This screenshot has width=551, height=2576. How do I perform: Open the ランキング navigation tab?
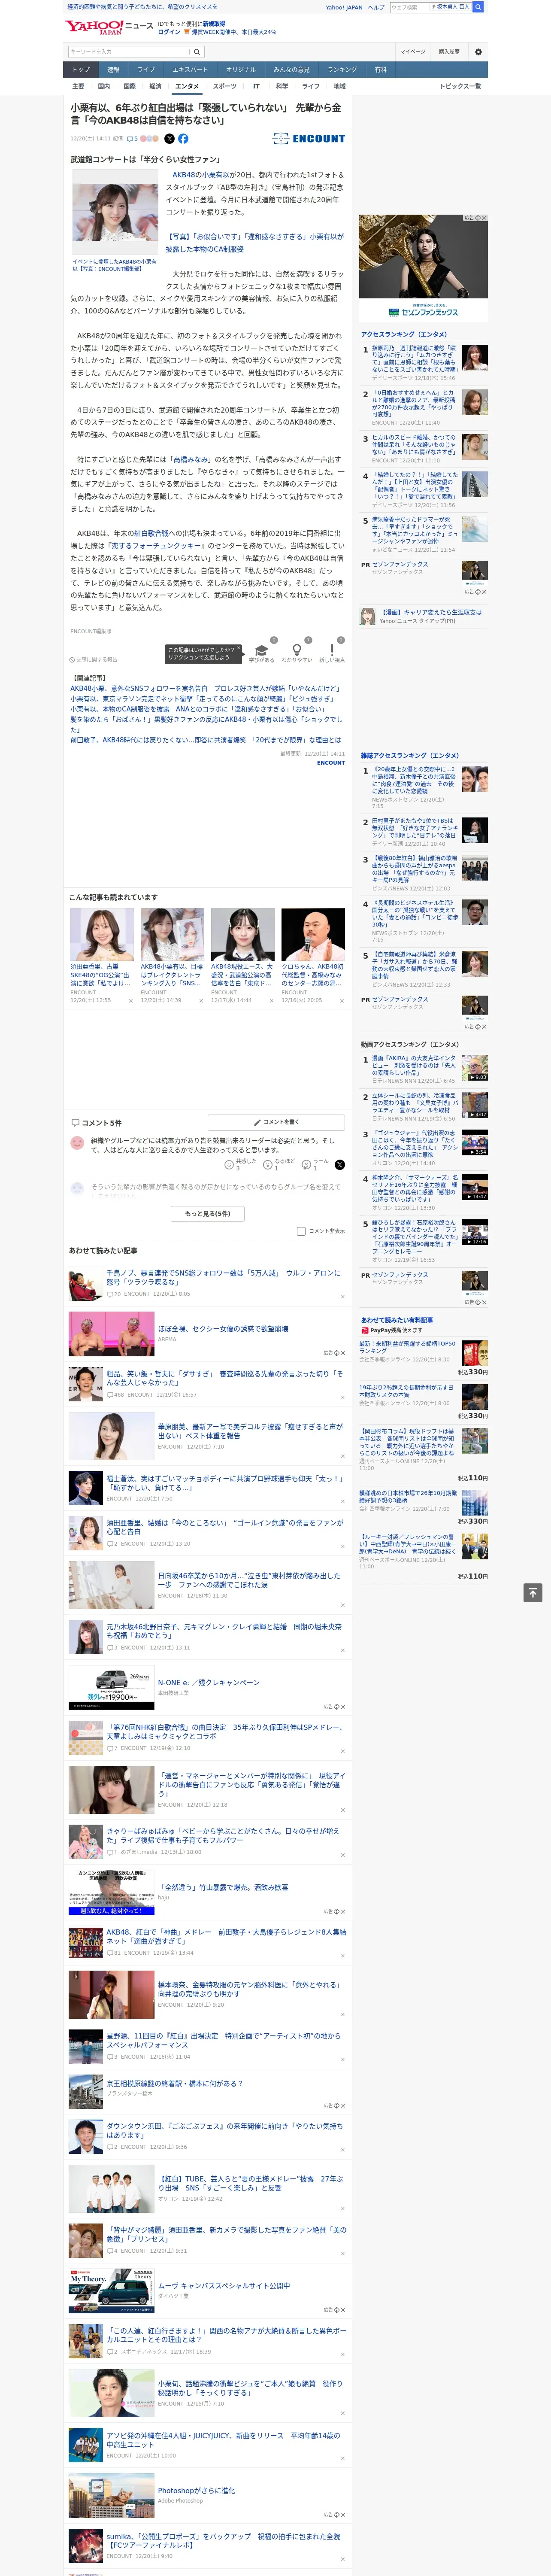coord(342,69)
